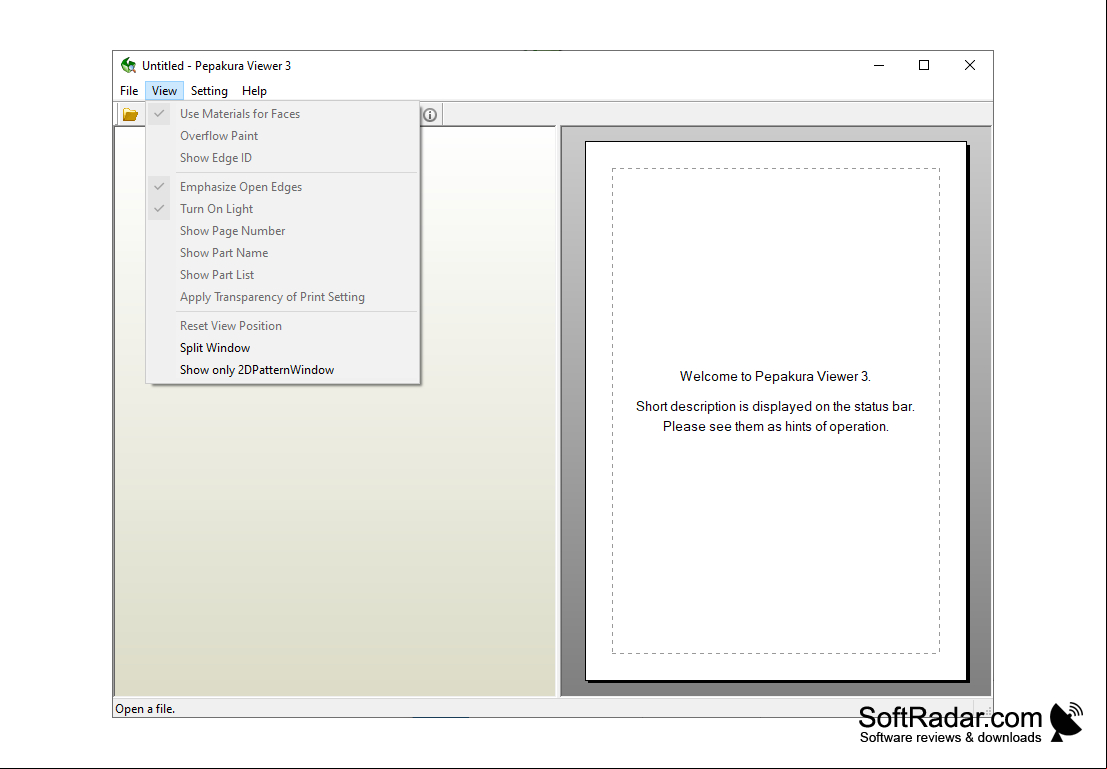Toggle Emphasize Open Edges option

pyautogui.click(x=282, y=186)
